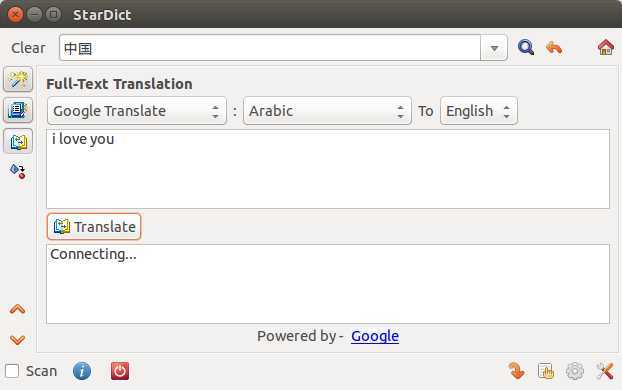The width and height of the screenshot is (622, 390).
Task: Click the red power quit icon
Action: pos(120,371)
